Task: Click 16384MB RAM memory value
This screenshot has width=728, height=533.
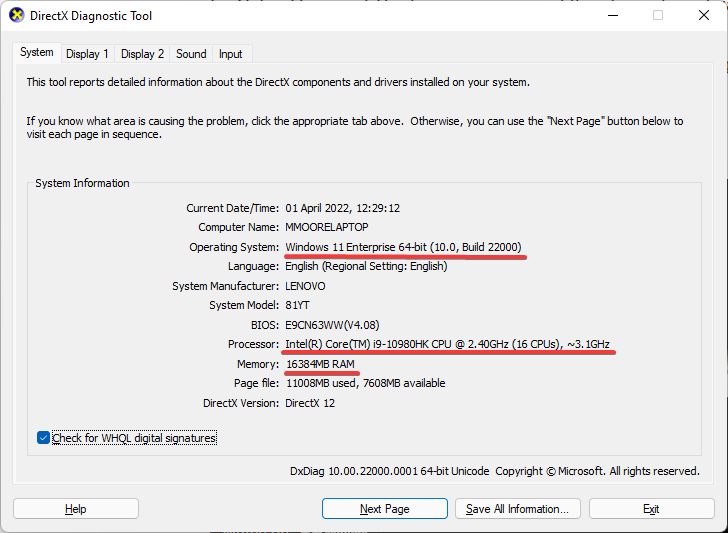Action: (x=320, y=364)
